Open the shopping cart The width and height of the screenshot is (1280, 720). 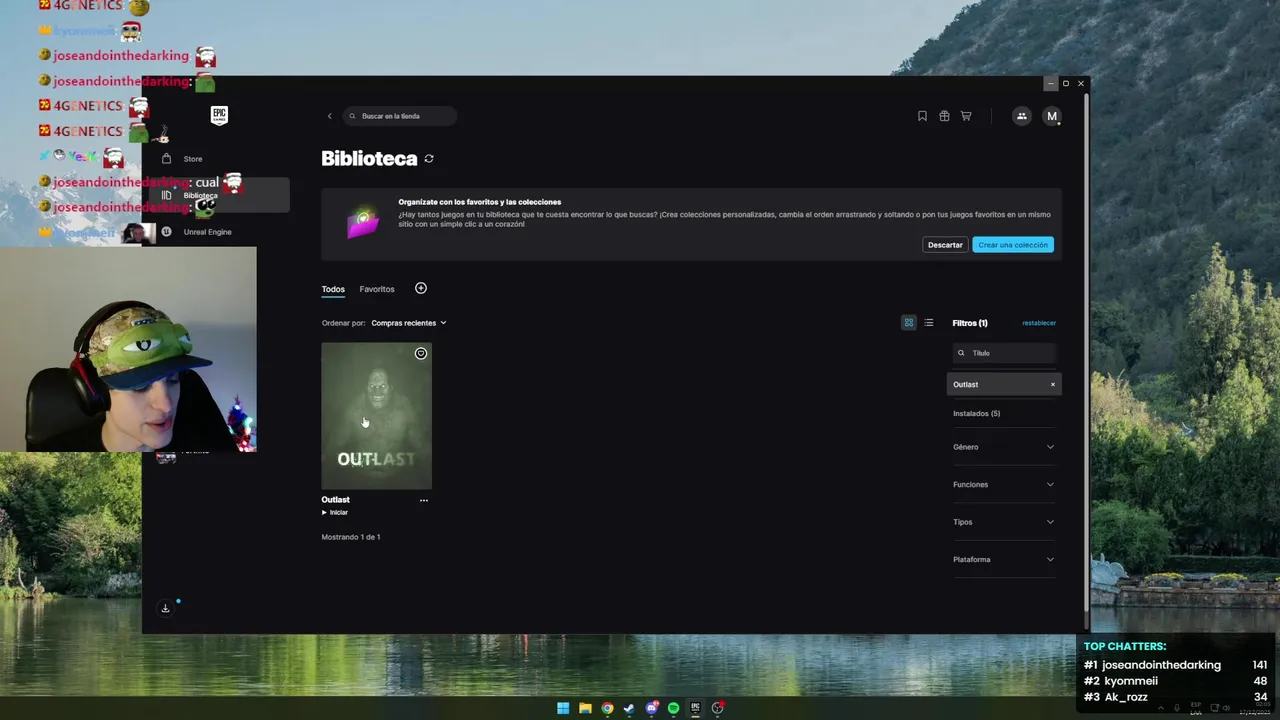[966, 116]
